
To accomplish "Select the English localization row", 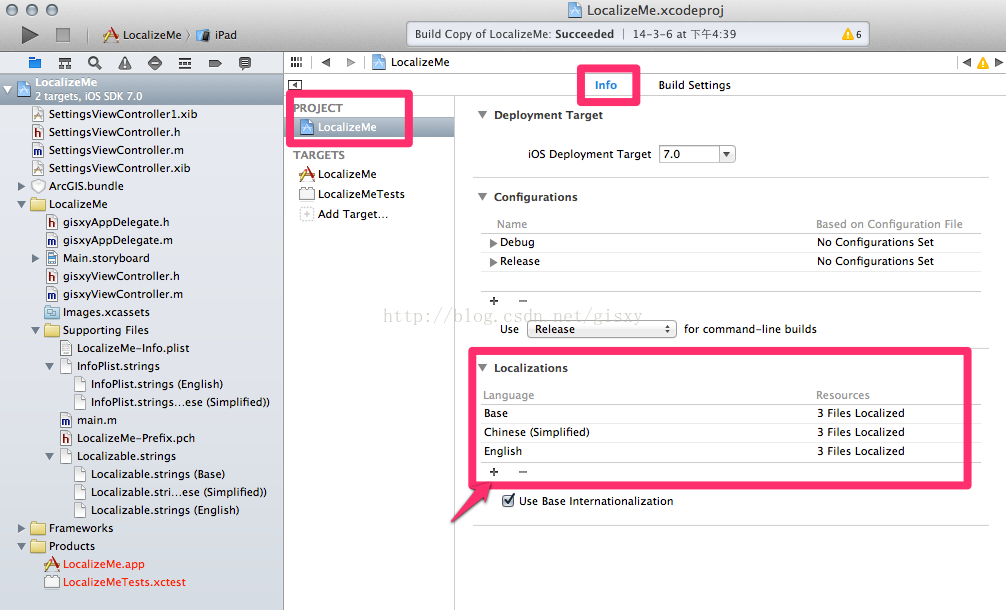I will click(731, 451).
